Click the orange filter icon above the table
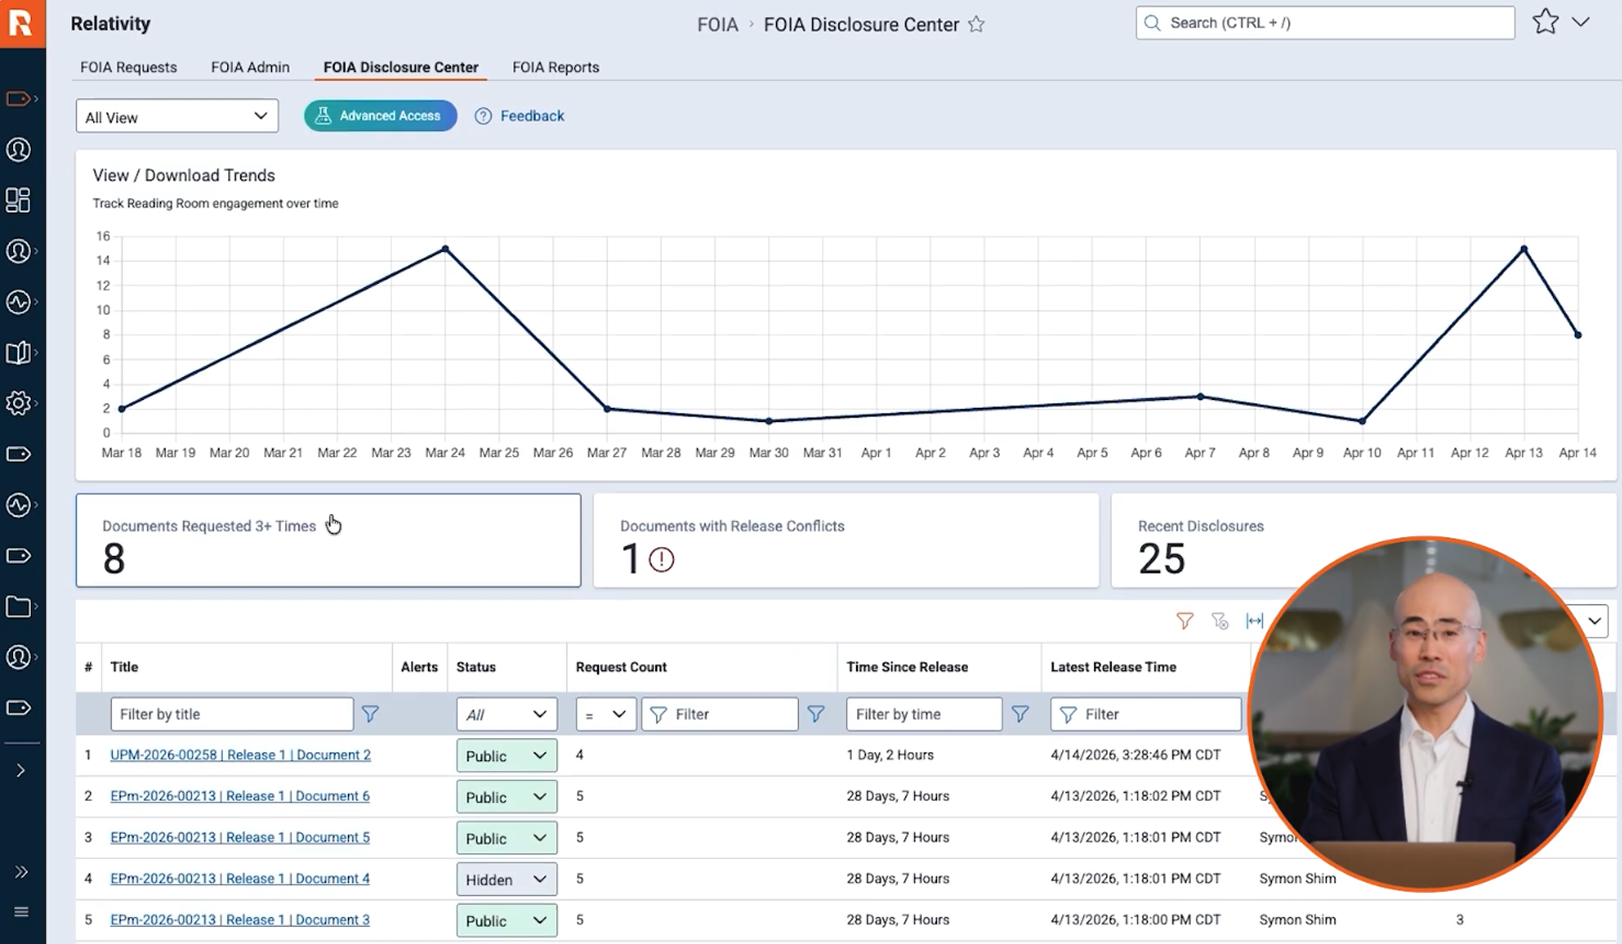The height and width of the screenshot is (944, 1622). tap(1185, 621)
